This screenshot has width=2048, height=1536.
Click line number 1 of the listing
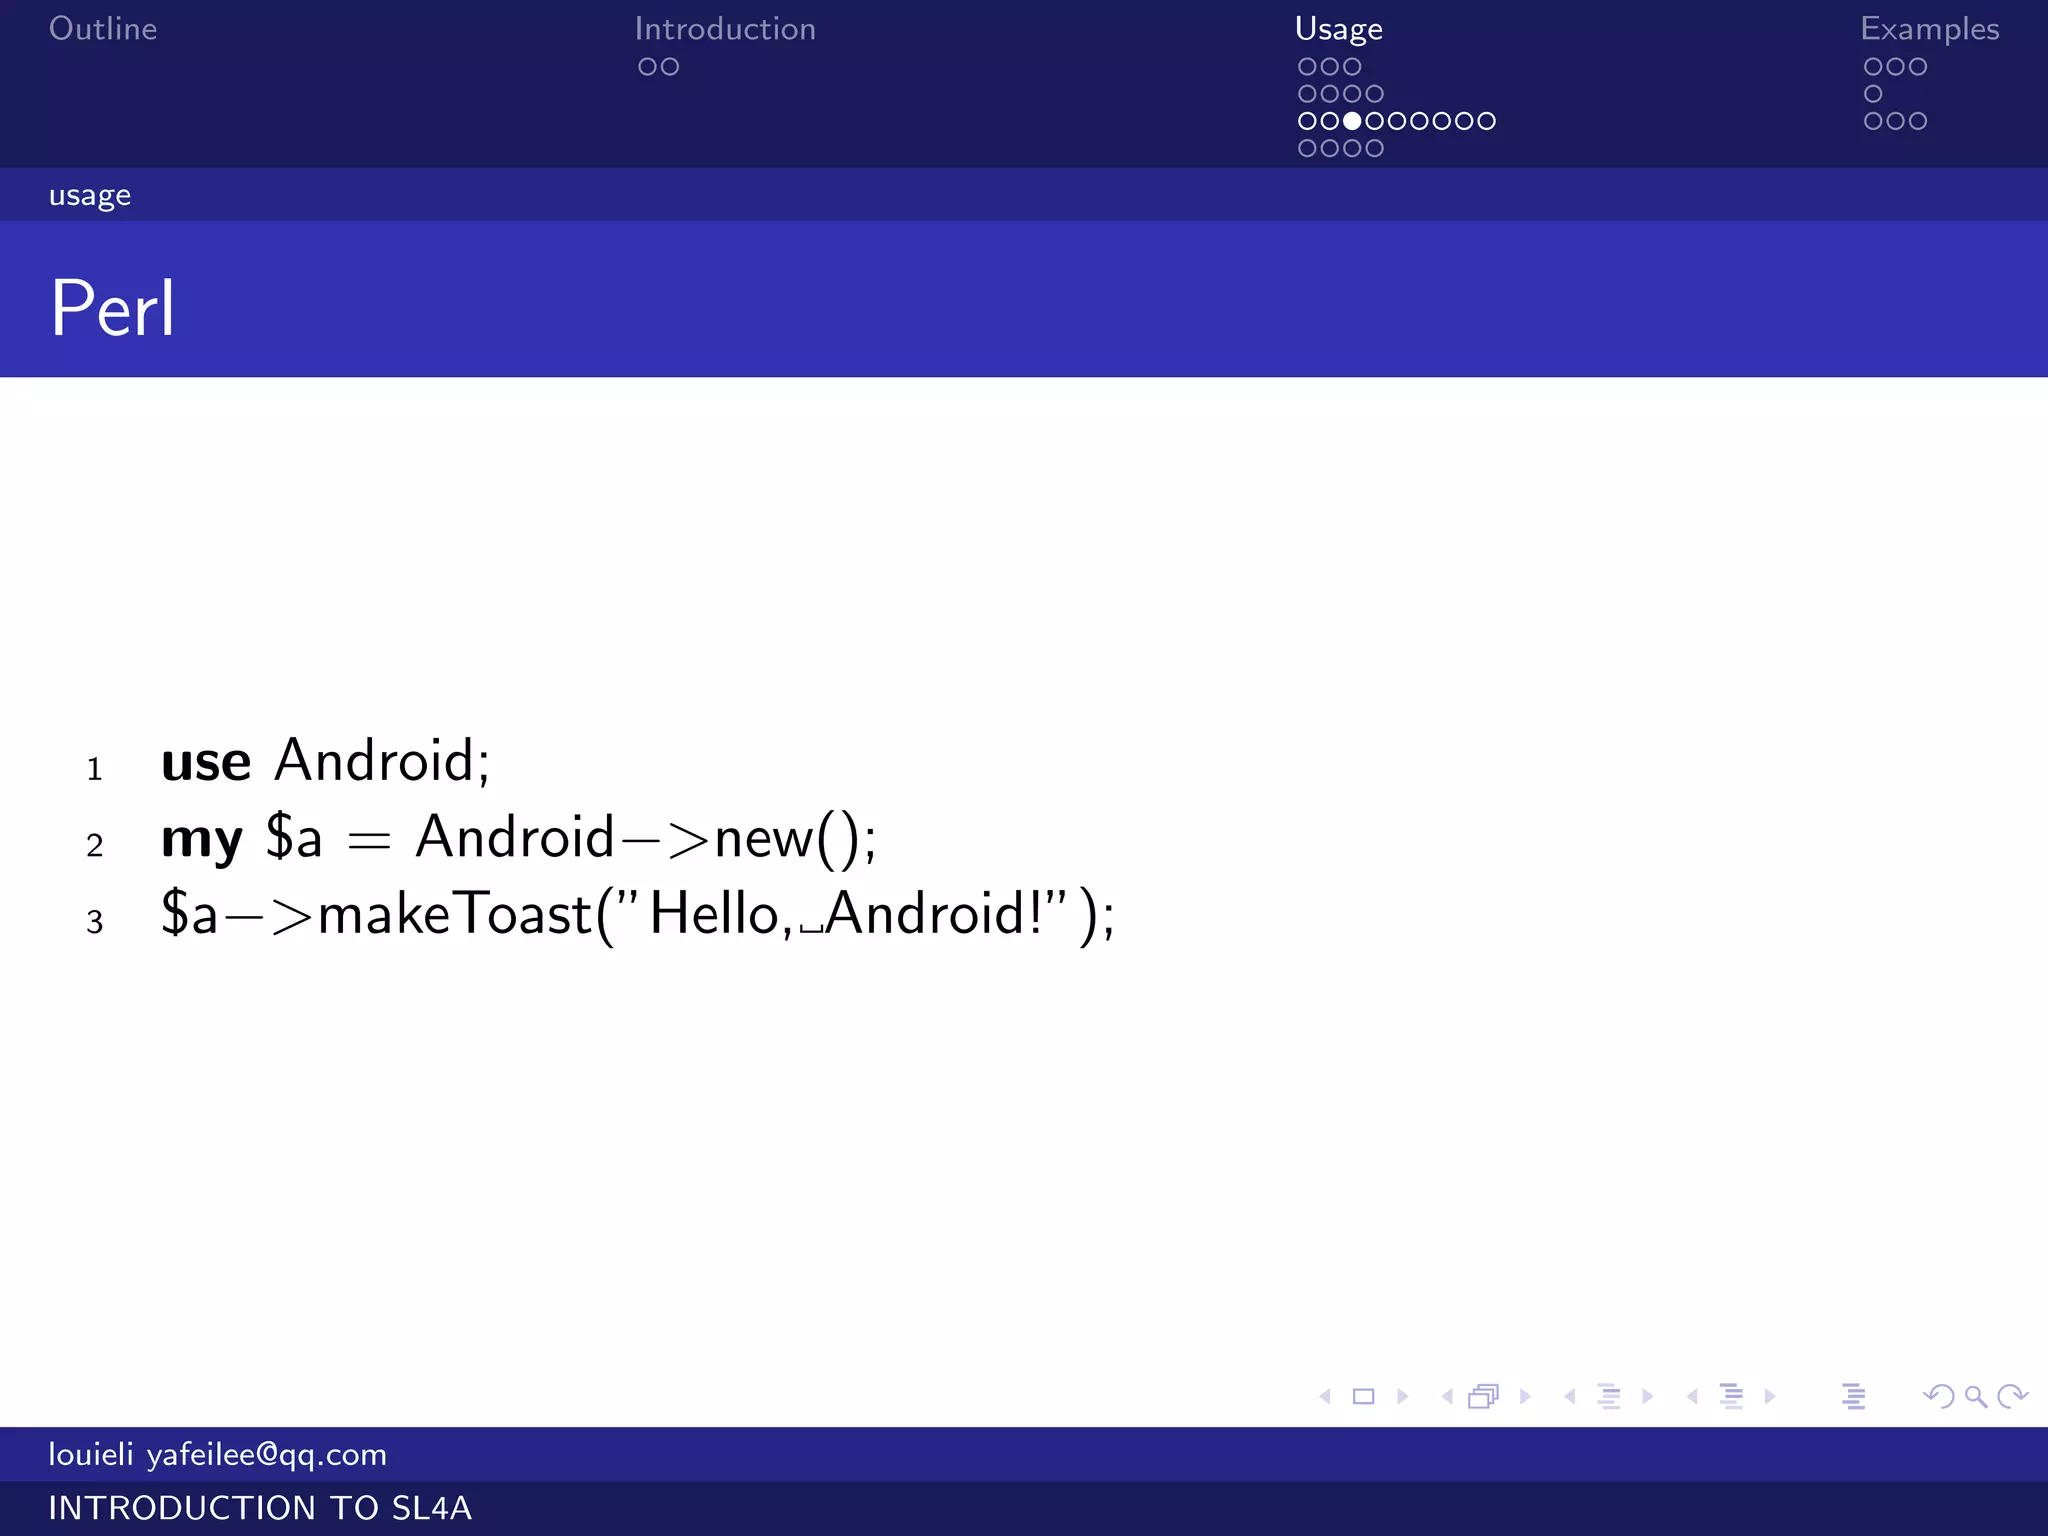pyautogui.click(x=95, y=769)
